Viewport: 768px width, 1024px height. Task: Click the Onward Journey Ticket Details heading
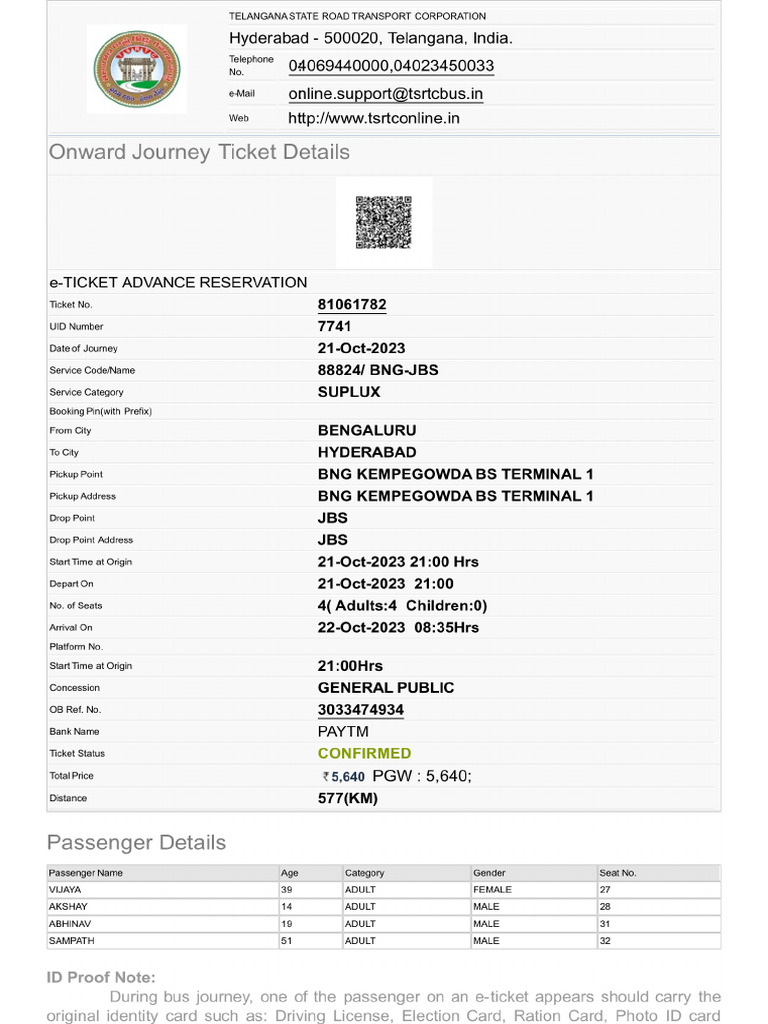(199, 152)
